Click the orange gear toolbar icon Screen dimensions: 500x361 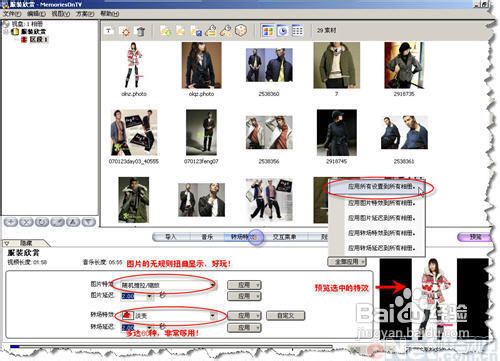pos(125,31)
